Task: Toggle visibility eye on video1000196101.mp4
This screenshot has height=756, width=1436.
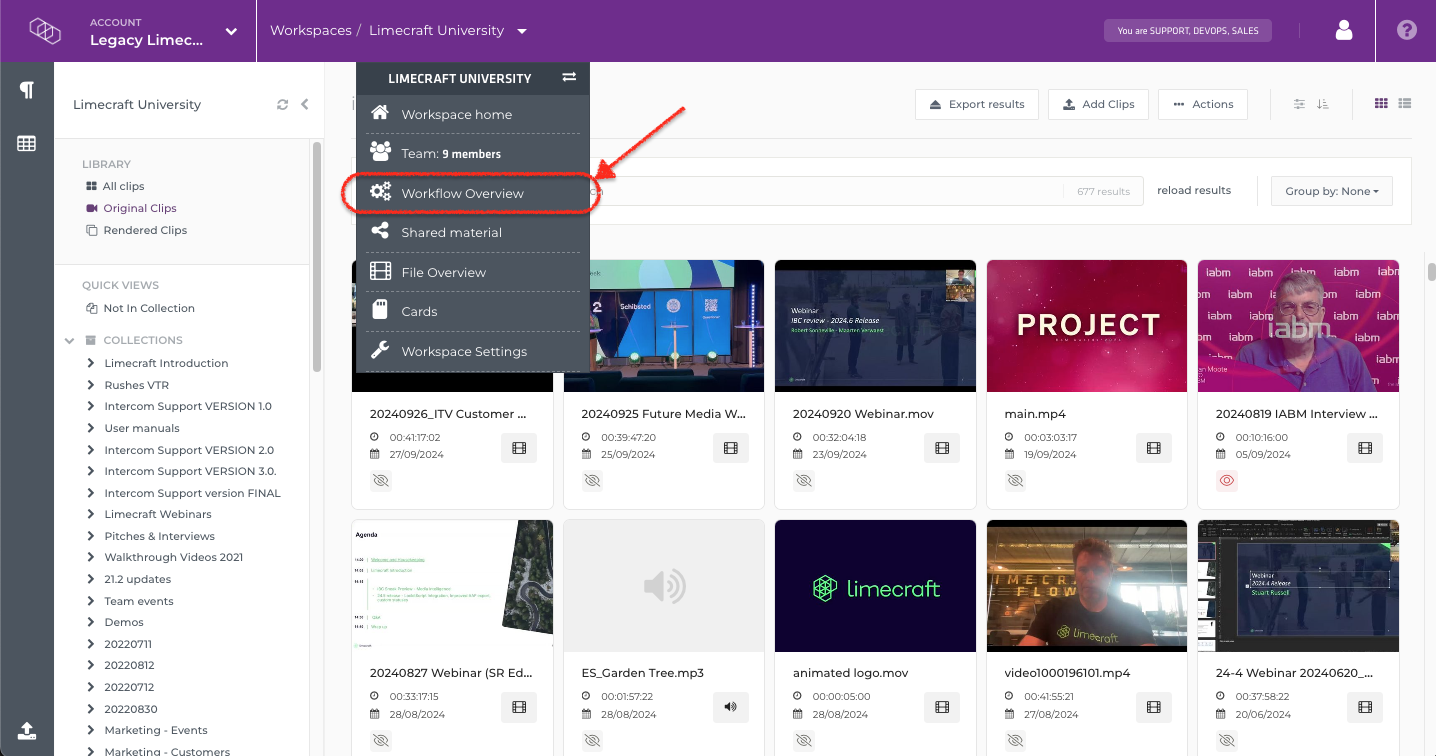Action: point(1015,740)
